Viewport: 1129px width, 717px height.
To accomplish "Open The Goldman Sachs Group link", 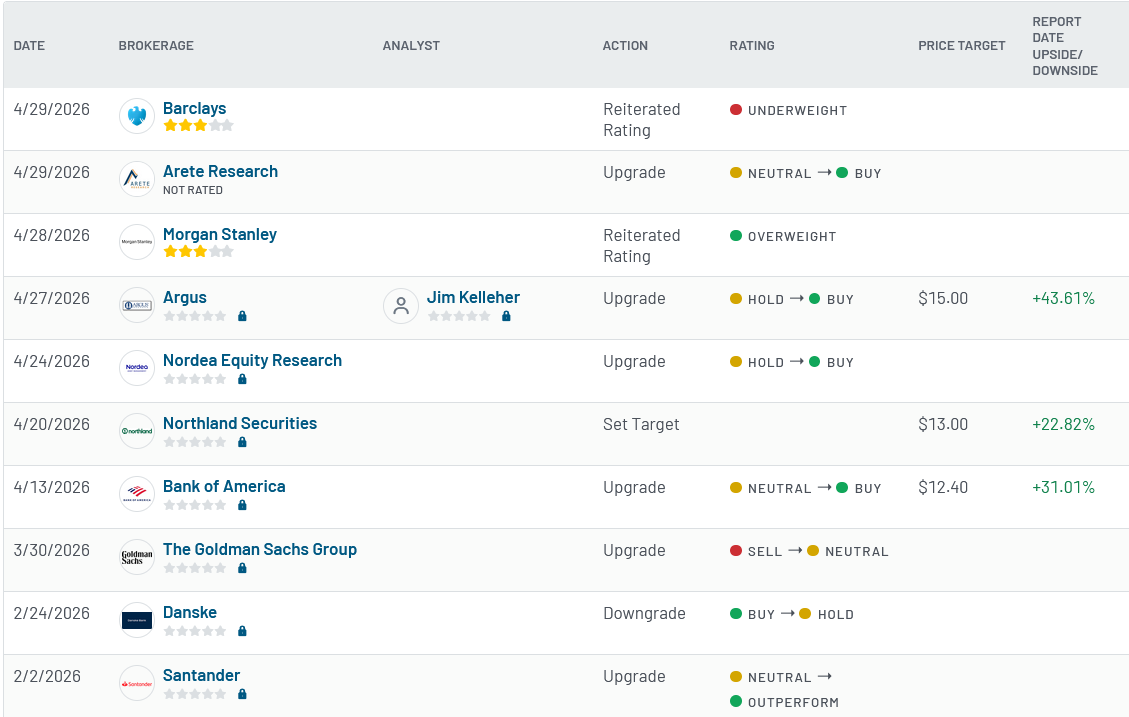I will [x=260, y=549].
